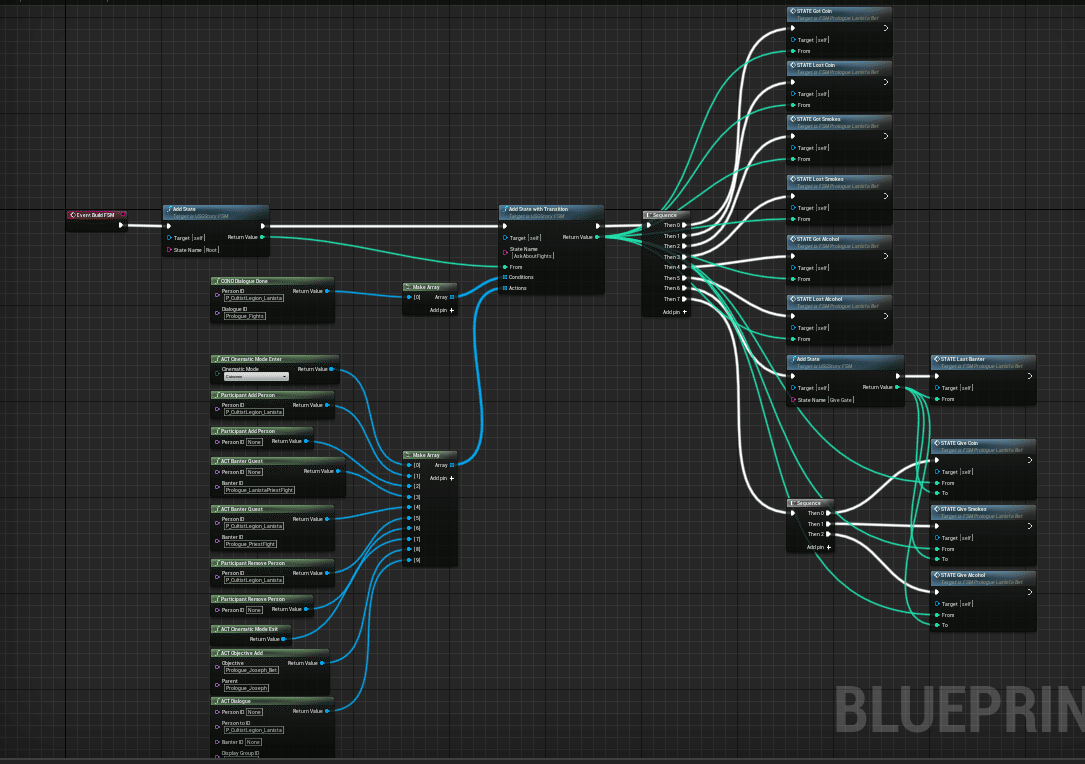This screenshot has height=764, width=1085.
Task: Click Return Value pin of ACT Cinematic Mode Exit
Action: pyautogui.click(x=283, y=639)
